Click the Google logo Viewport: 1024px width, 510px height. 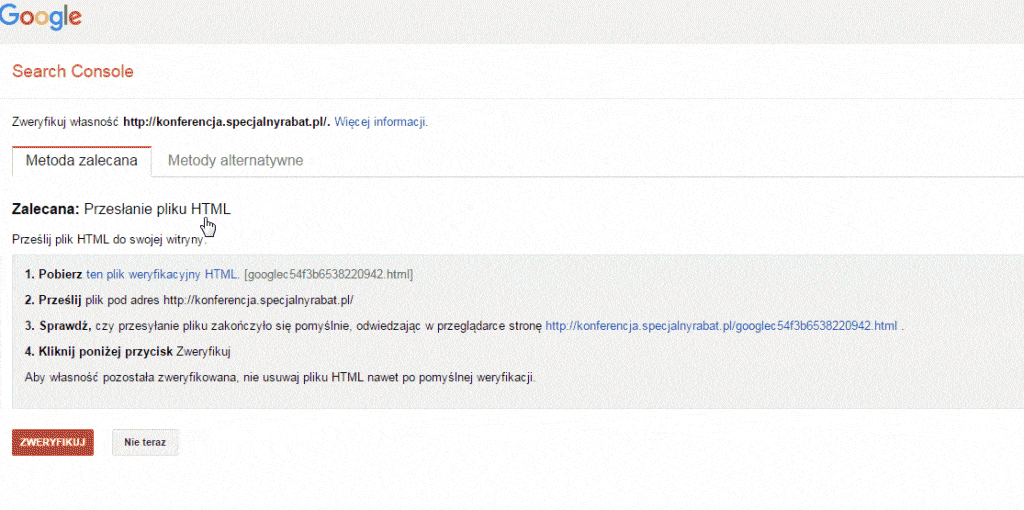coord(40,16)
